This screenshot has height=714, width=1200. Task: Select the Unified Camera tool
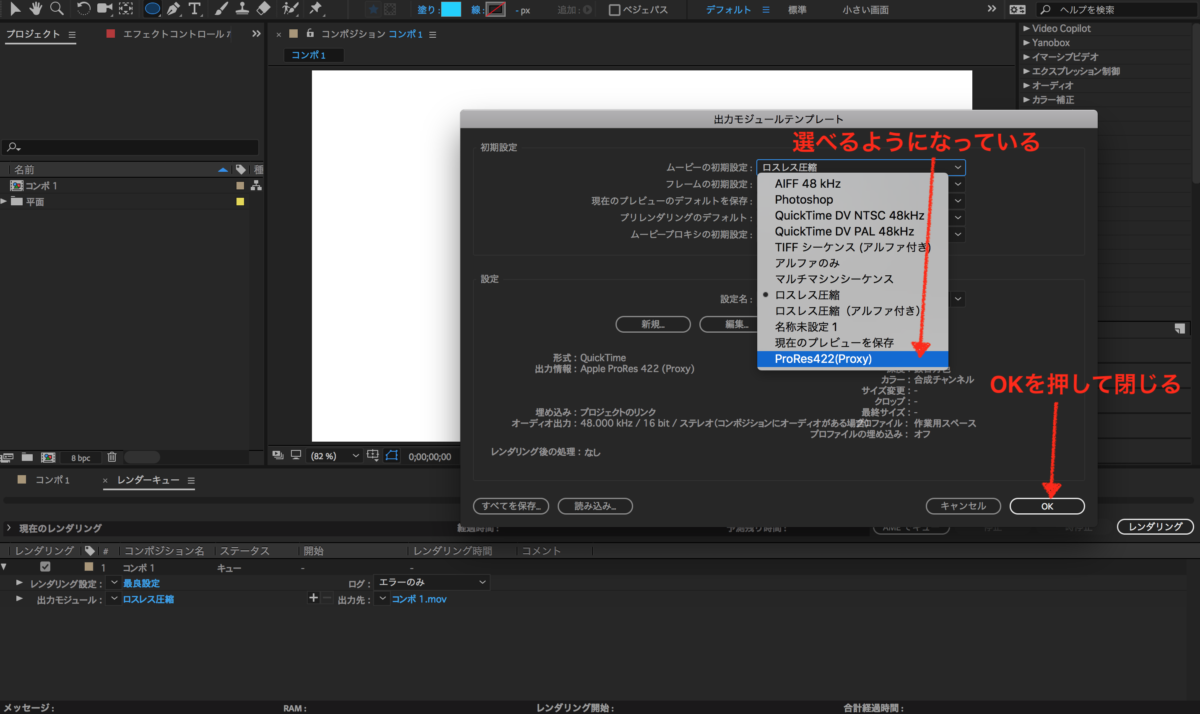(x=104, y=9)
